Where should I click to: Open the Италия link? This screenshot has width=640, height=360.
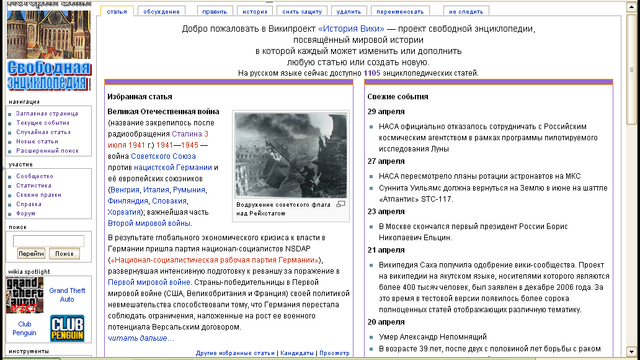click(156, 190)
